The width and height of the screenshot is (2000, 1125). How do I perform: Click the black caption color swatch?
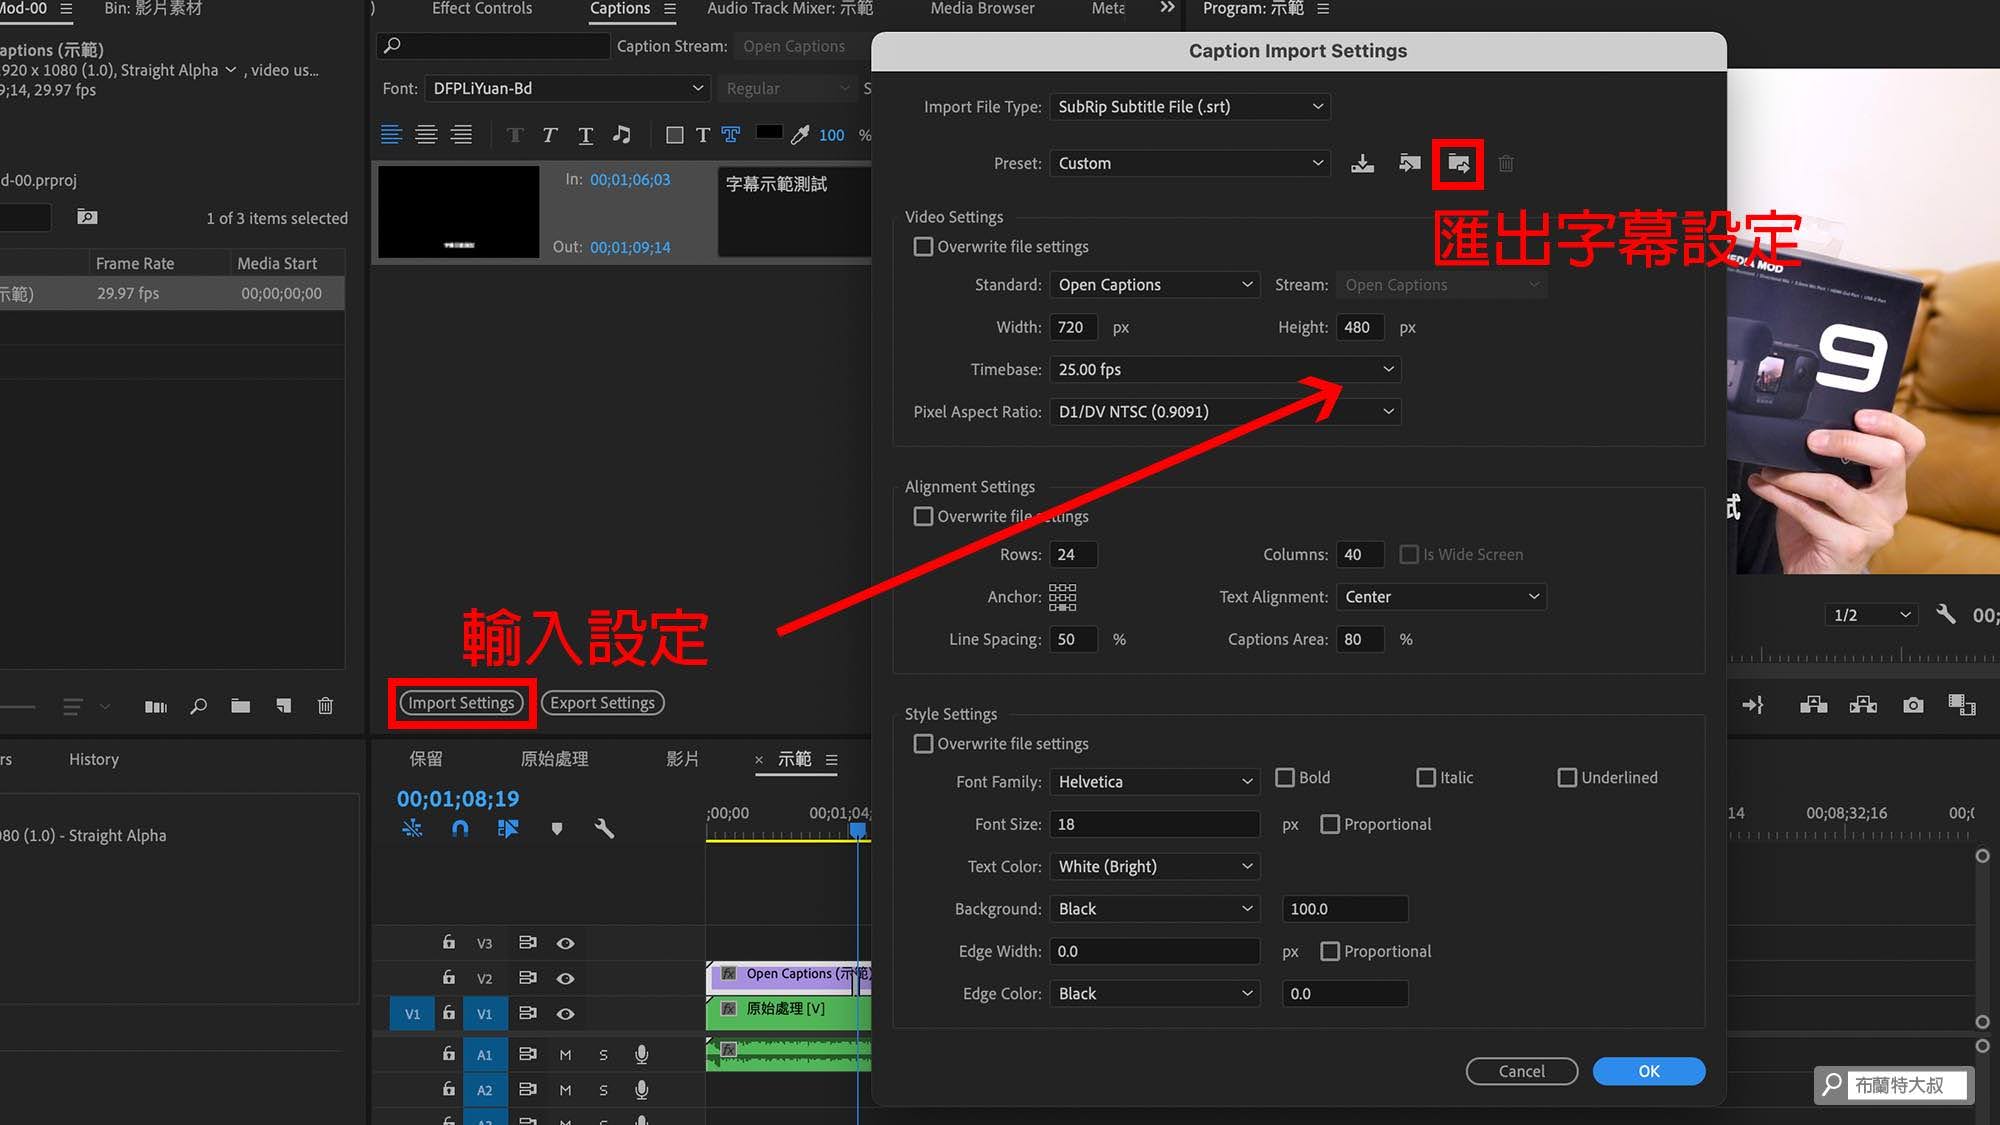tap(769, 133)
